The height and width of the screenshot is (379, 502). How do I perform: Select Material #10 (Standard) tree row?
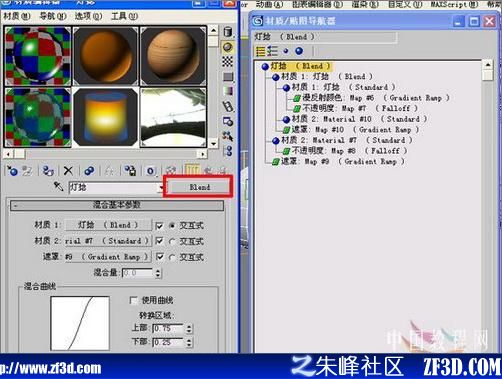coord(355,119)
